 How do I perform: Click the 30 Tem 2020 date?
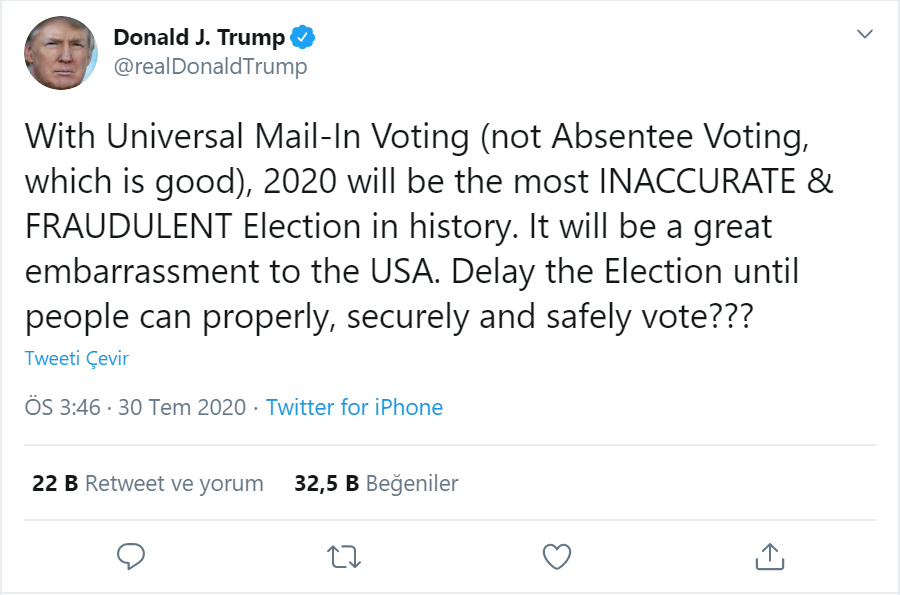182,408
